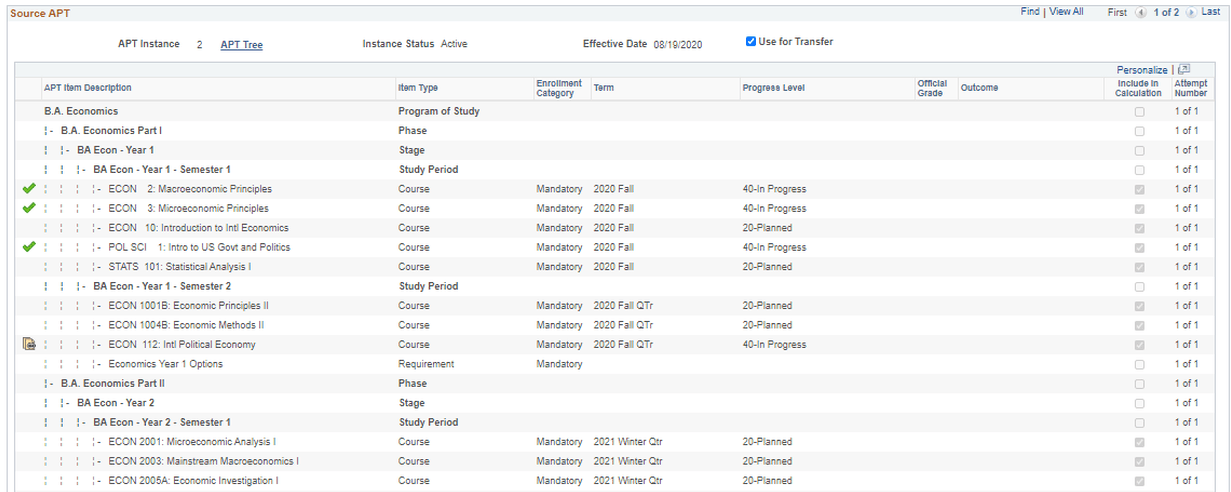This screenshot has width=1231, height=492.
Task: Toggle Include in Calculation for Economics Year 1 Options
Action: pyautogui.click(x=1139, y=364)
